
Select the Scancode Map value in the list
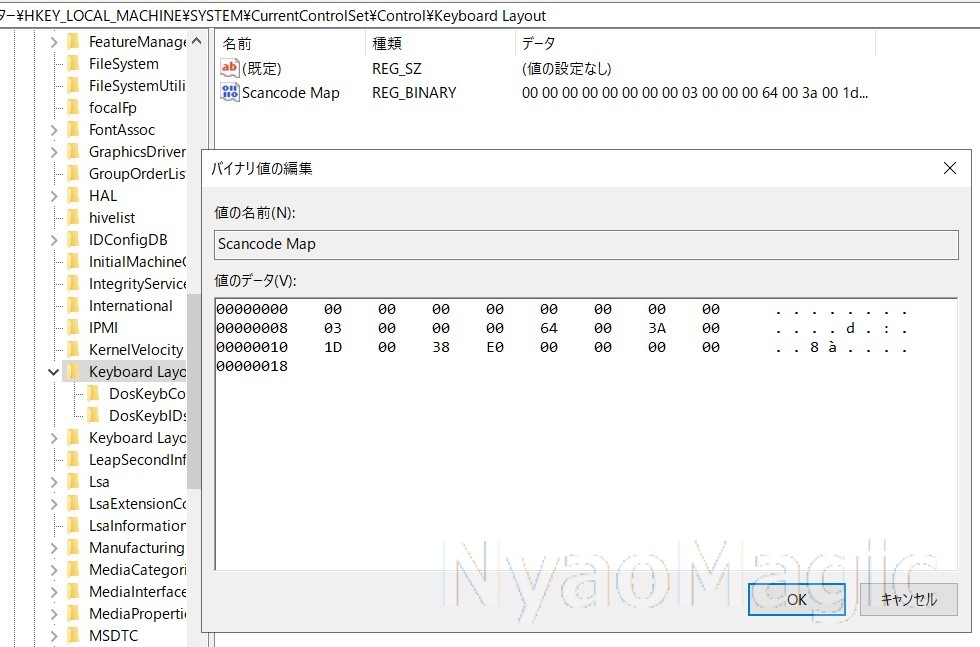pyautogui.click(x=291, y=93)
